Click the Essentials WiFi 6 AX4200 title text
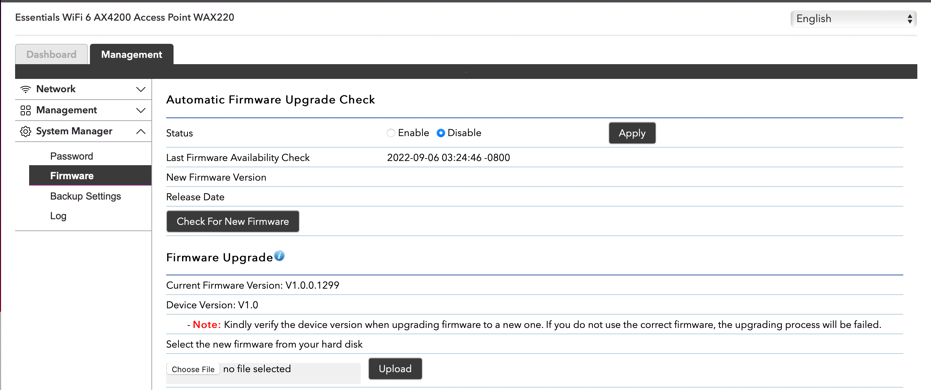Viewport: 931px width, 390px height. pos(125,18)
